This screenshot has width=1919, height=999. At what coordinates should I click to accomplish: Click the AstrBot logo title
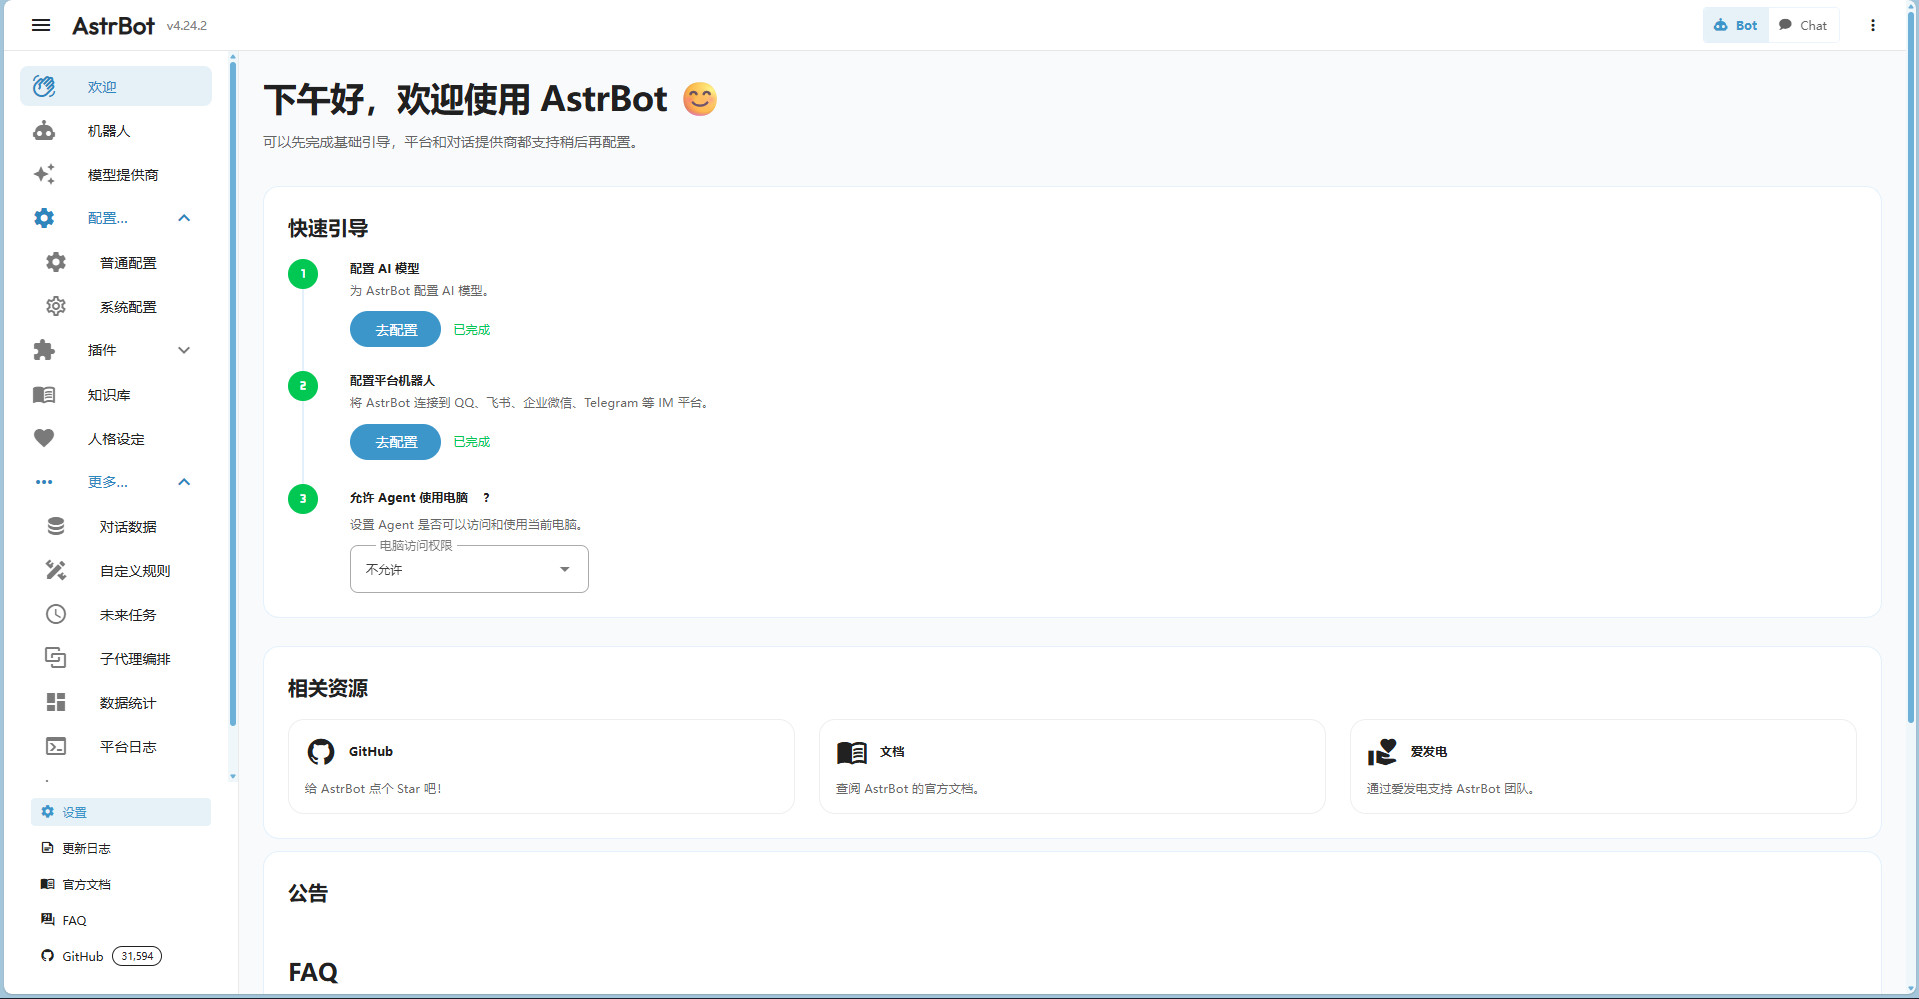click(113, 26)
